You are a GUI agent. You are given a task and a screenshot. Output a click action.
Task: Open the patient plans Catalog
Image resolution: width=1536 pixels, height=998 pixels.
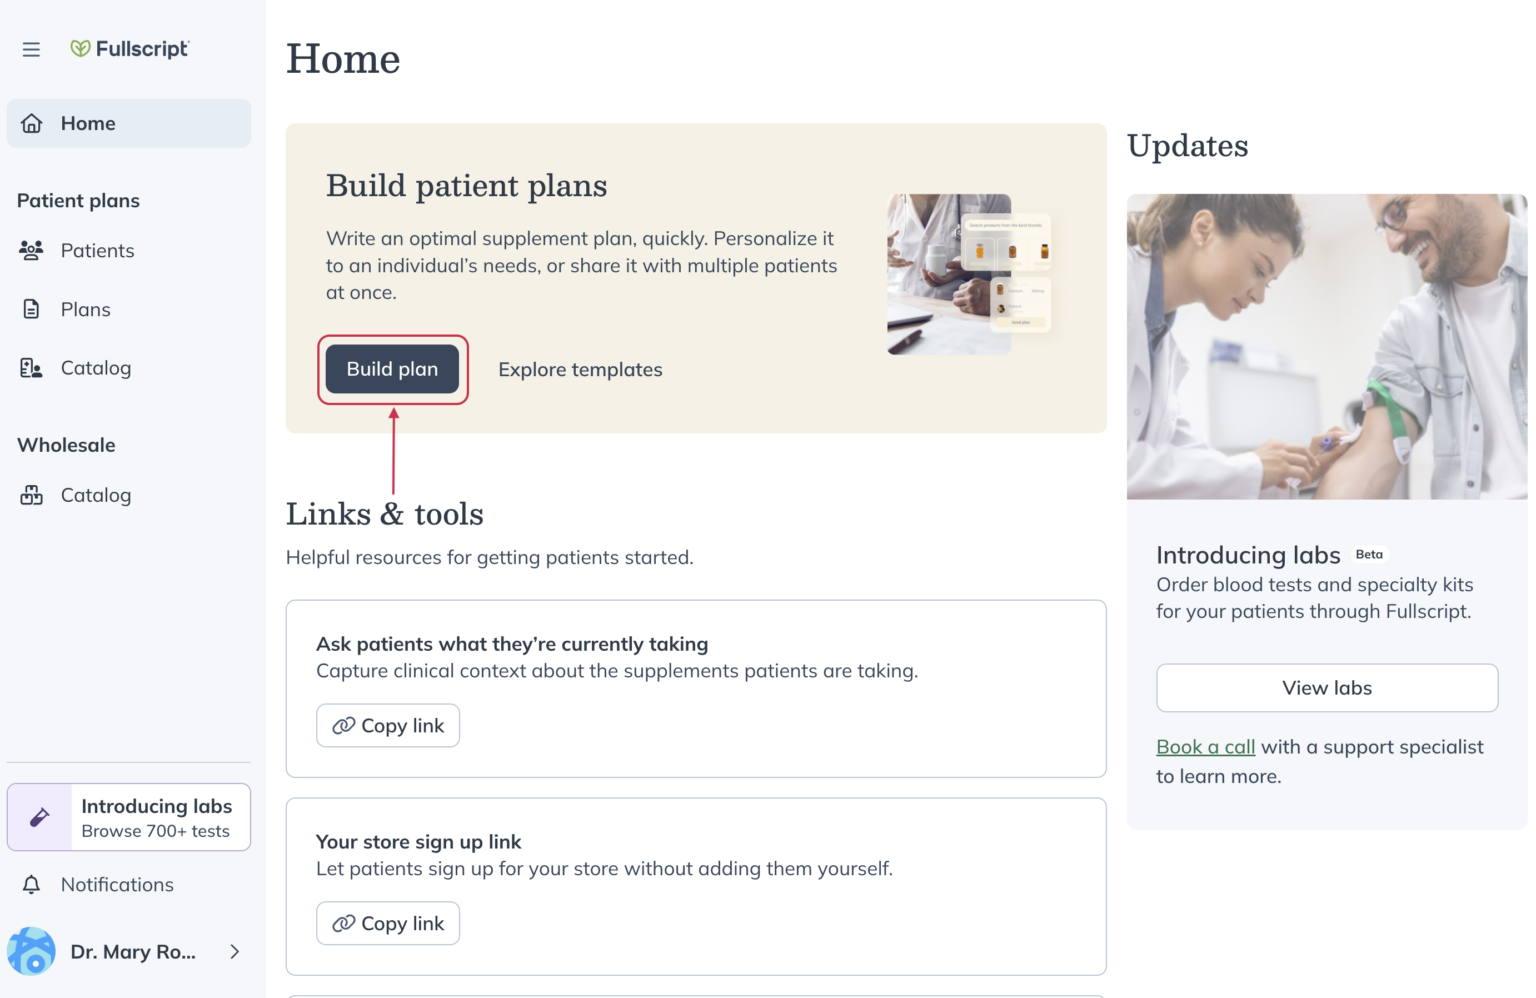[95, 368]
